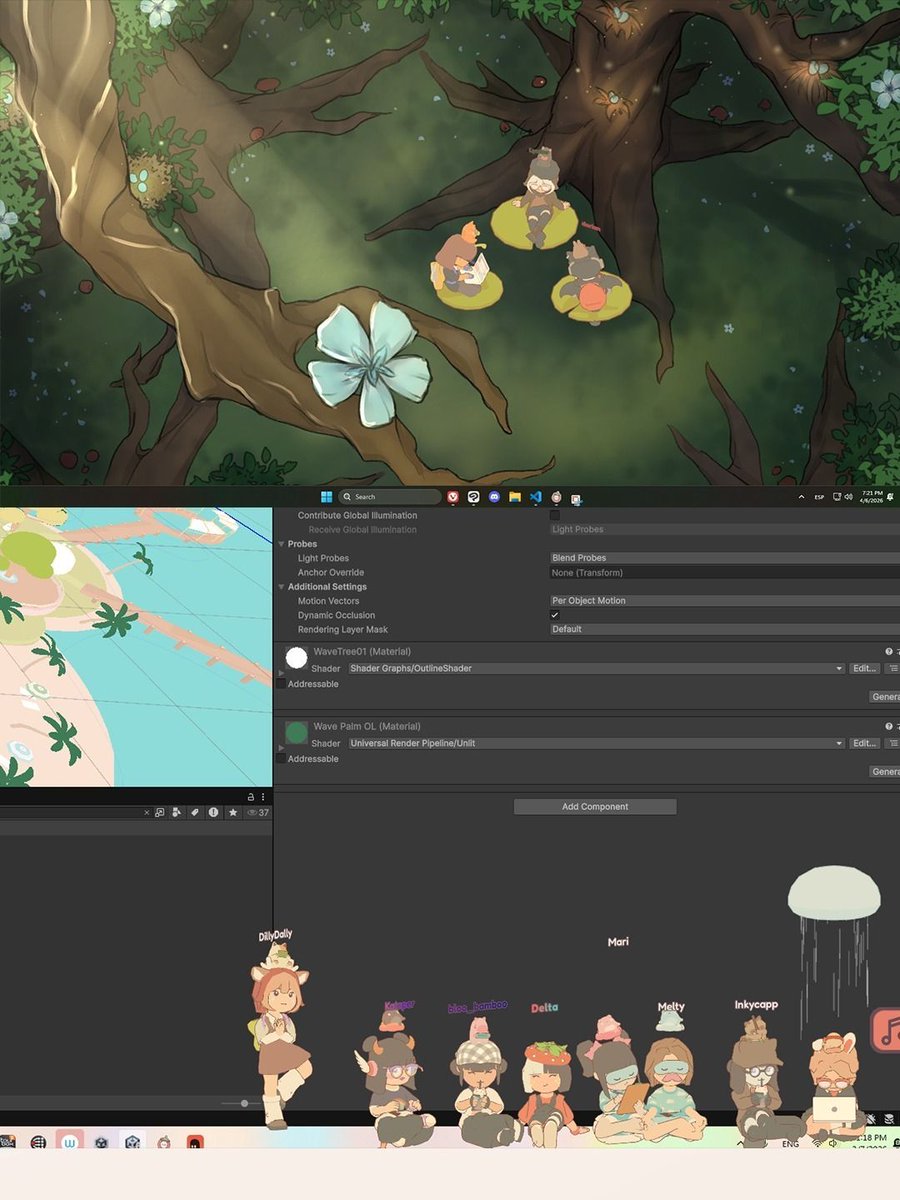
Task: Open File Explorer from the upper taskbar
Action: (x=515, y=496)
